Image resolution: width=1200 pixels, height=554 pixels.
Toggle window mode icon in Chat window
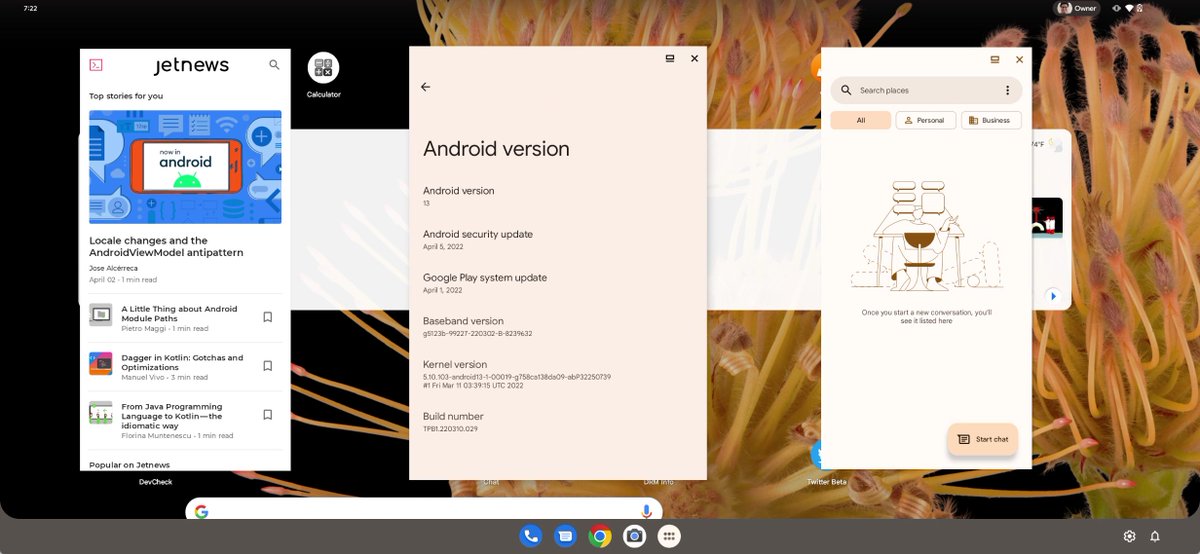(995, 59)
